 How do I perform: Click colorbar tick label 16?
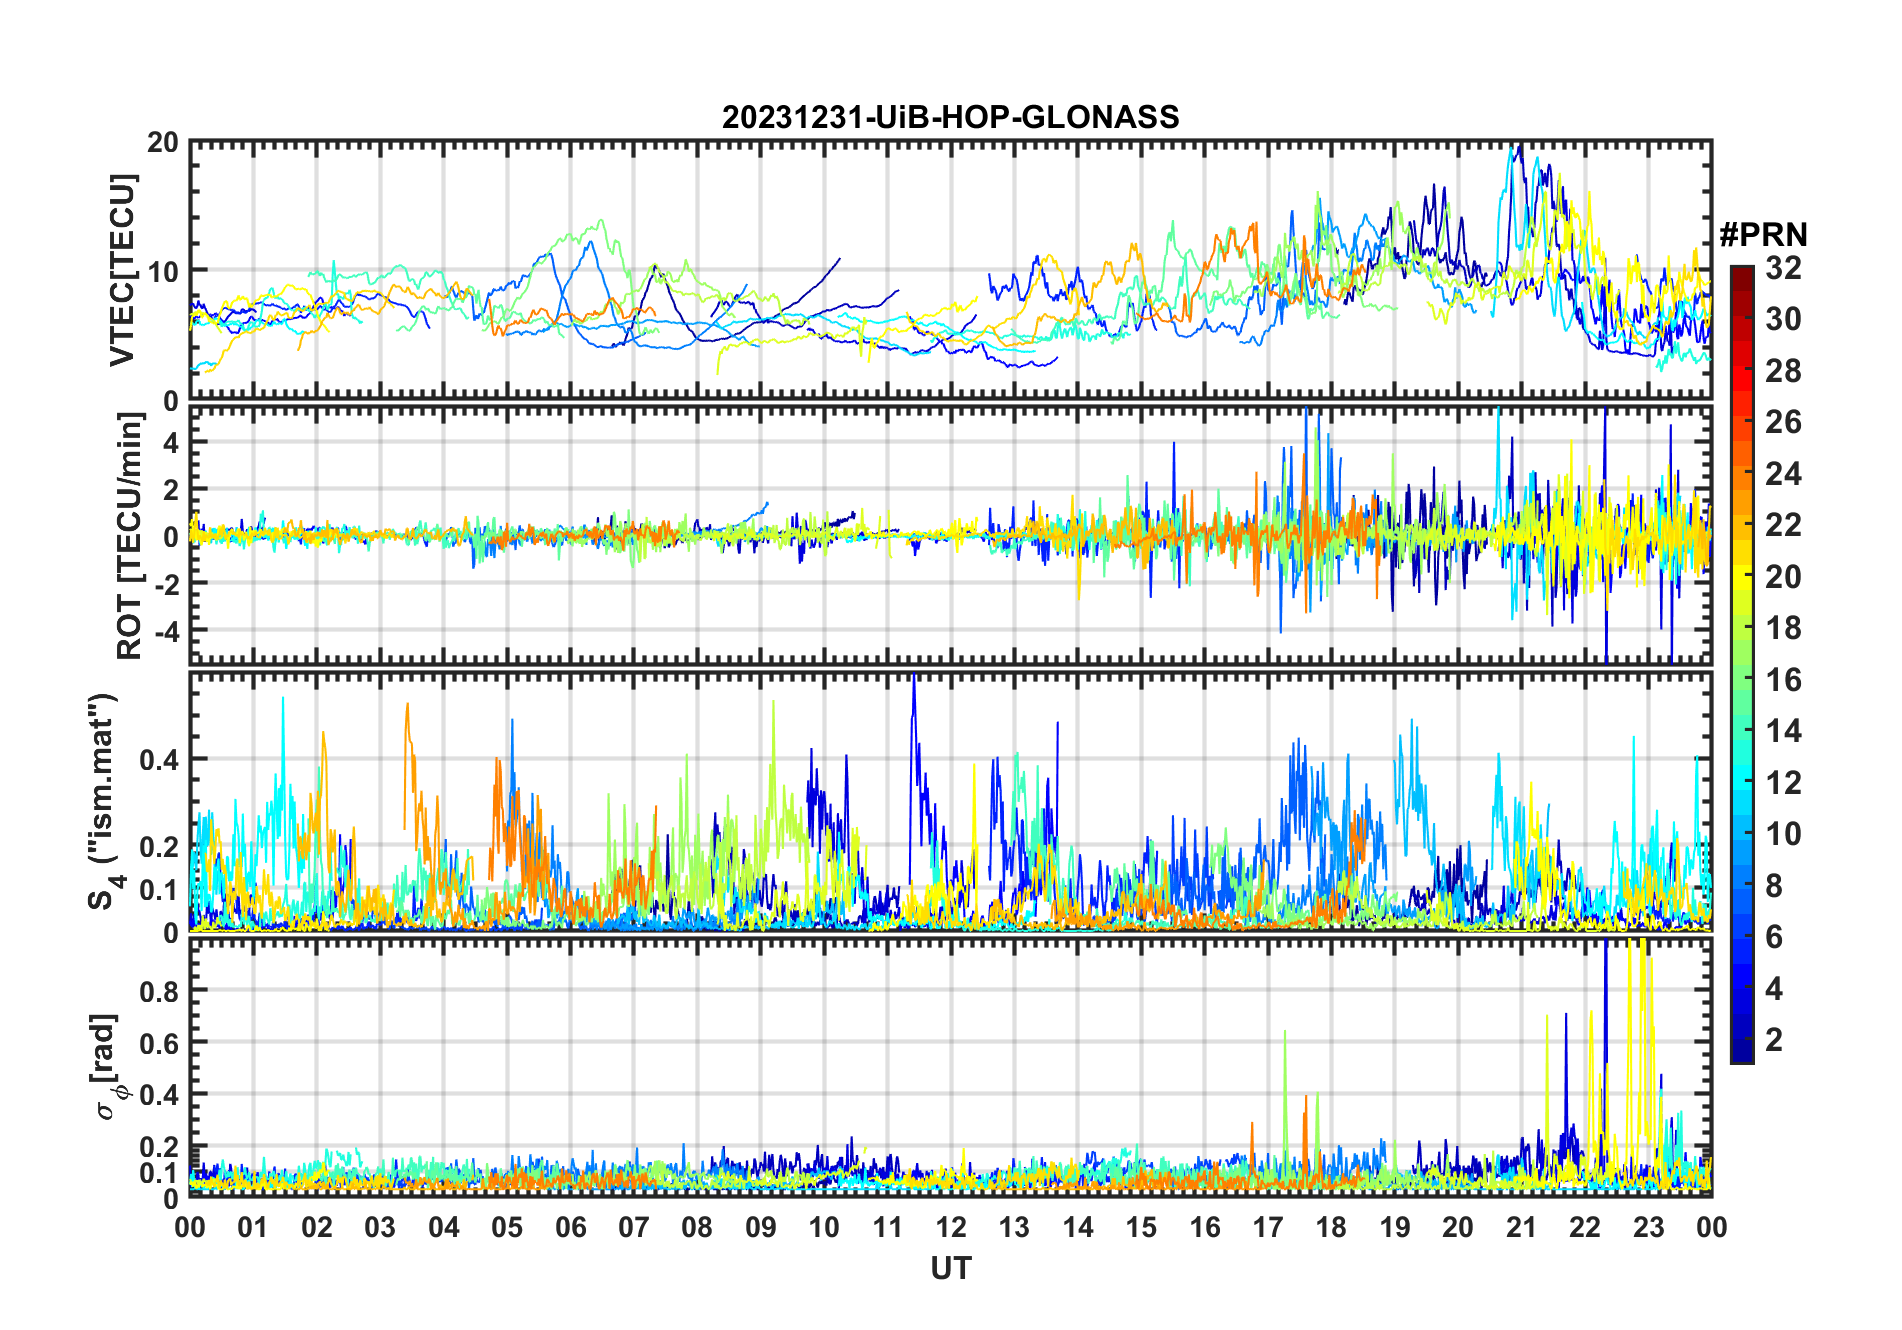[1783, 680]
